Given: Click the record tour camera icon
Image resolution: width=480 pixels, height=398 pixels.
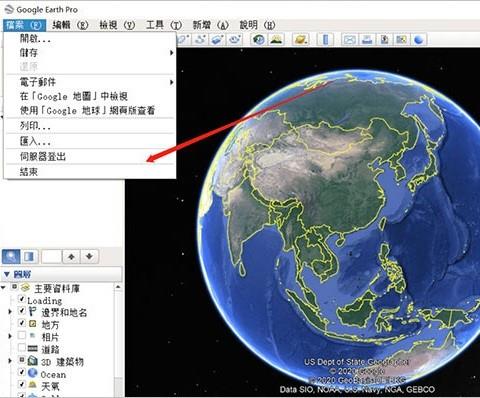Looking at the screenshot, I should (x=235, y=40).
